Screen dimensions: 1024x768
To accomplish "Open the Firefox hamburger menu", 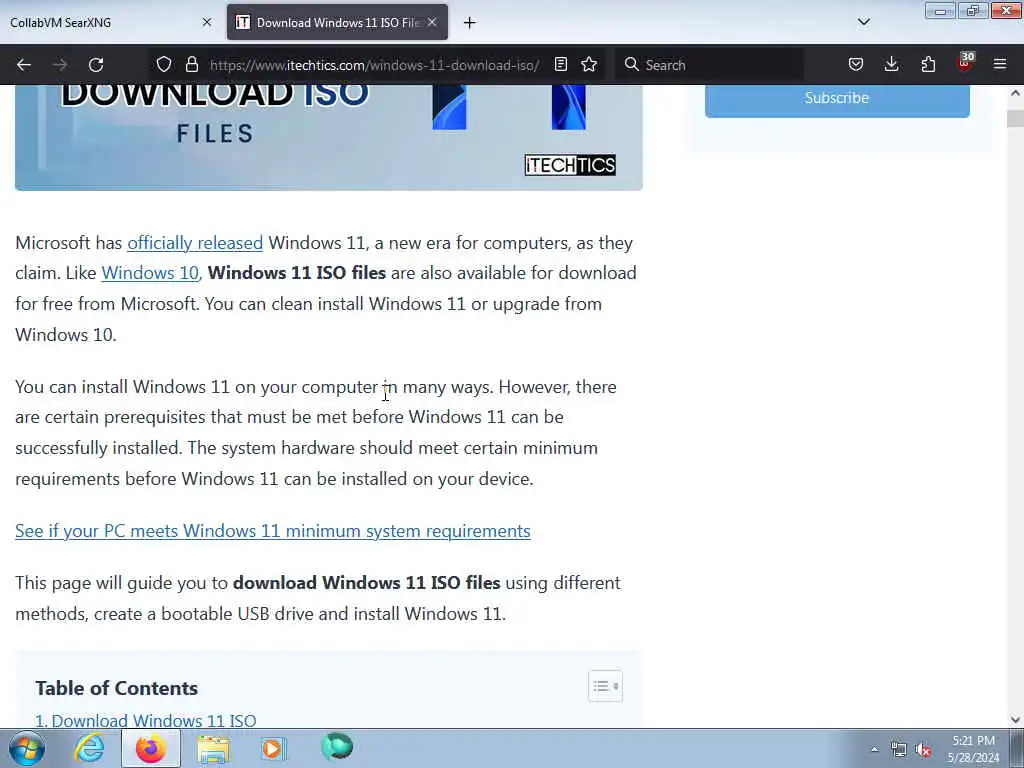I will click(1000, 65).
